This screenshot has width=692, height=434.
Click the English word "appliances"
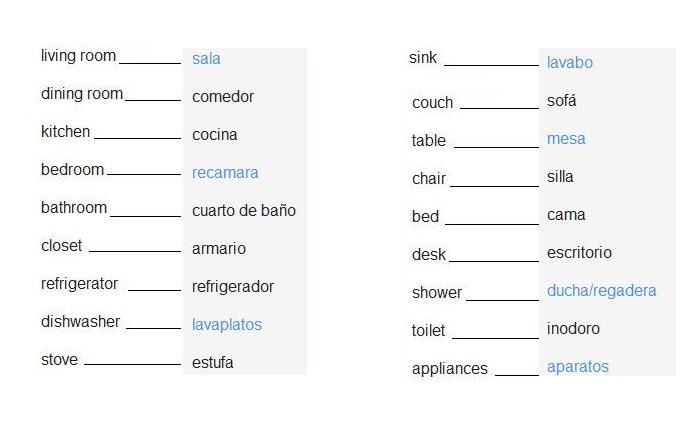coord(450,369)
